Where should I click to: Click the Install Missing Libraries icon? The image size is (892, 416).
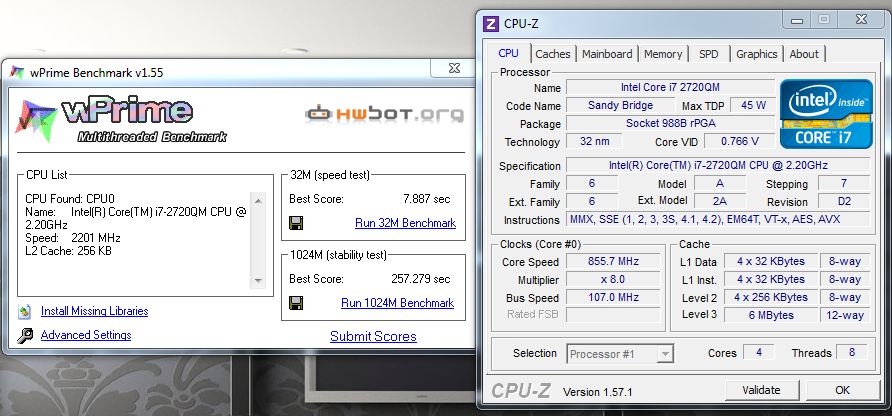pos(24,311)
